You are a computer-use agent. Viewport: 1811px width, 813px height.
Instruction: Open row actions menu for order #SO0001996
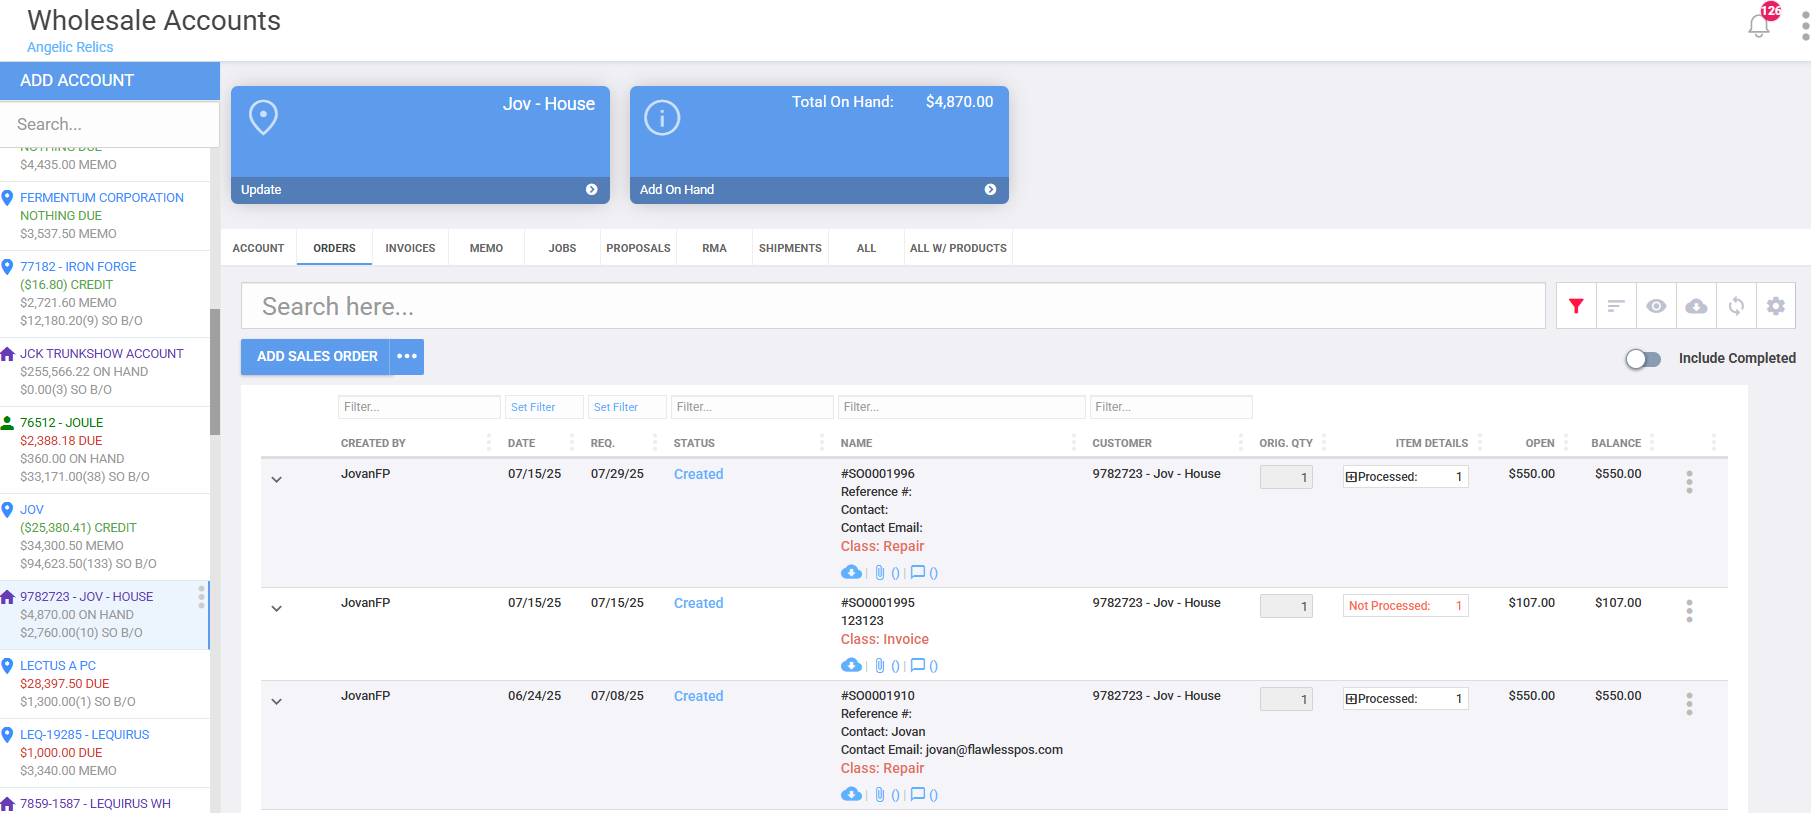(x=1689, y=482)
